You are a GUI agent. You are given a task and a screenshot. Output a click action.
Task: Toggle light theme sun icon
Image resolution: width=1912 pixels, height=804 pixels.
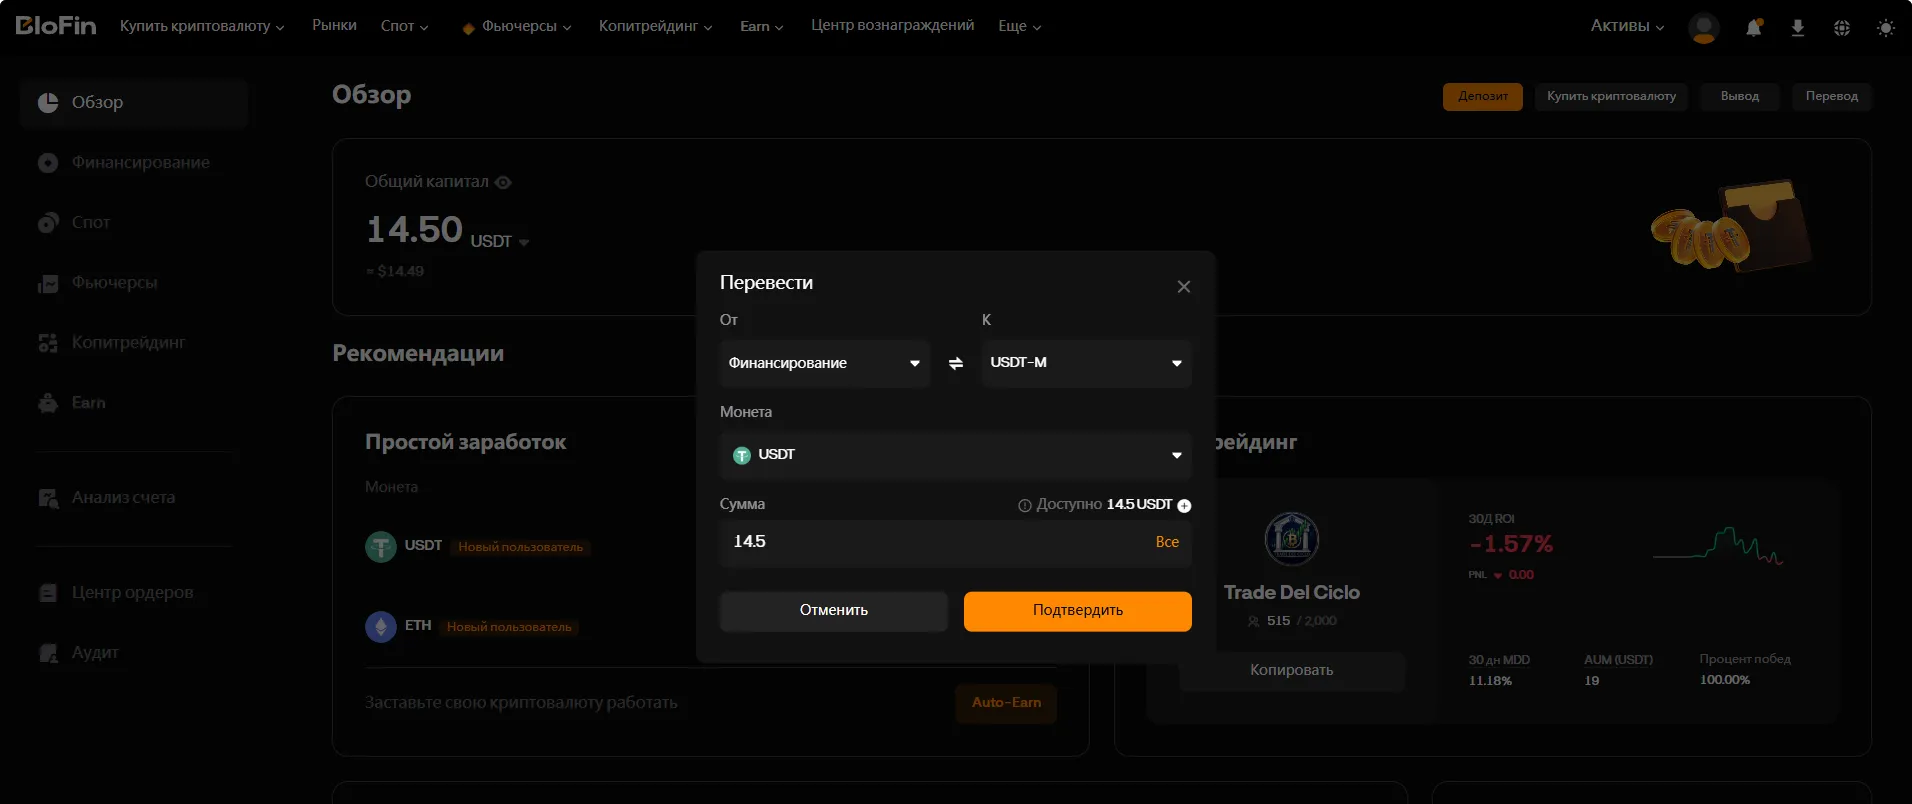[x=1886, y=28]
